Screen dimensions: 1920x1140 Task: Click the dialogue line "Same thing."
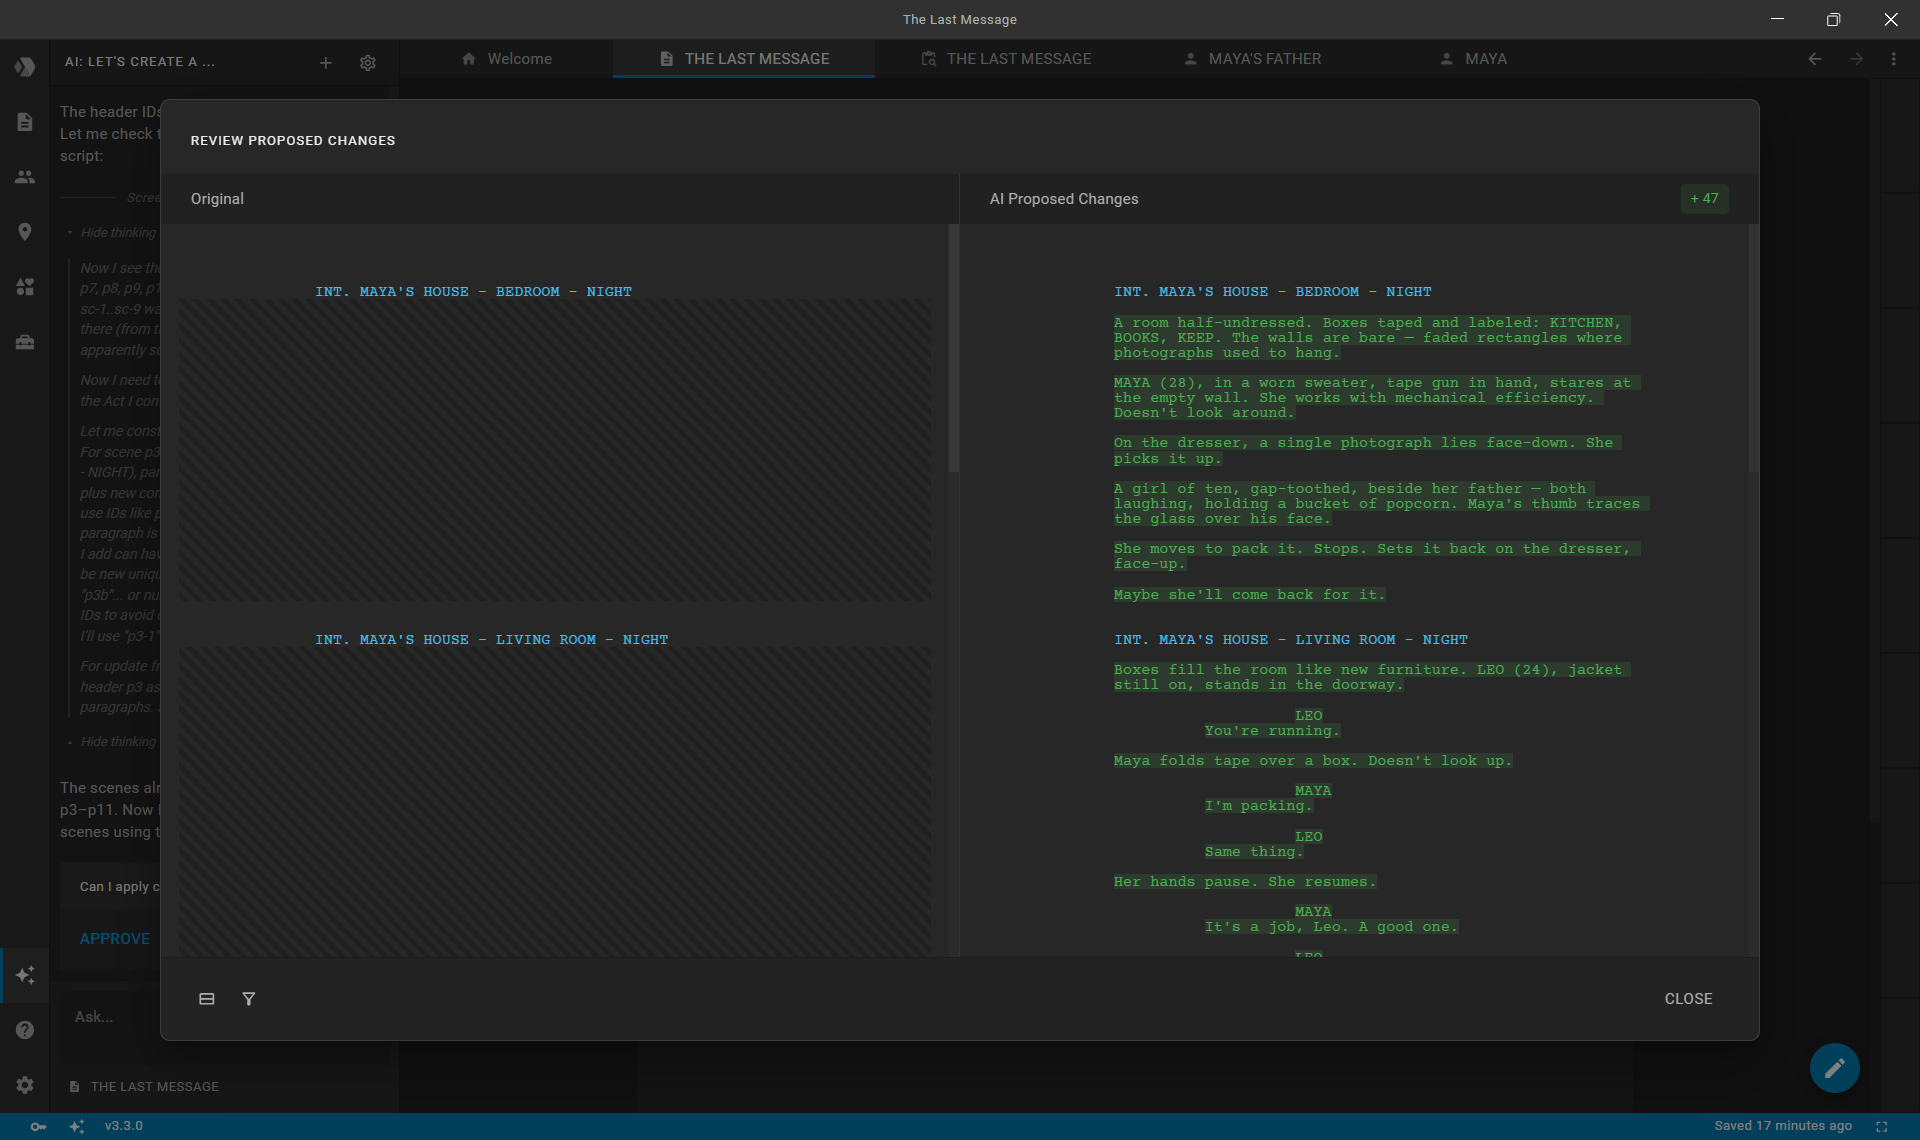pyautogui.click(x=1254, y=852)
